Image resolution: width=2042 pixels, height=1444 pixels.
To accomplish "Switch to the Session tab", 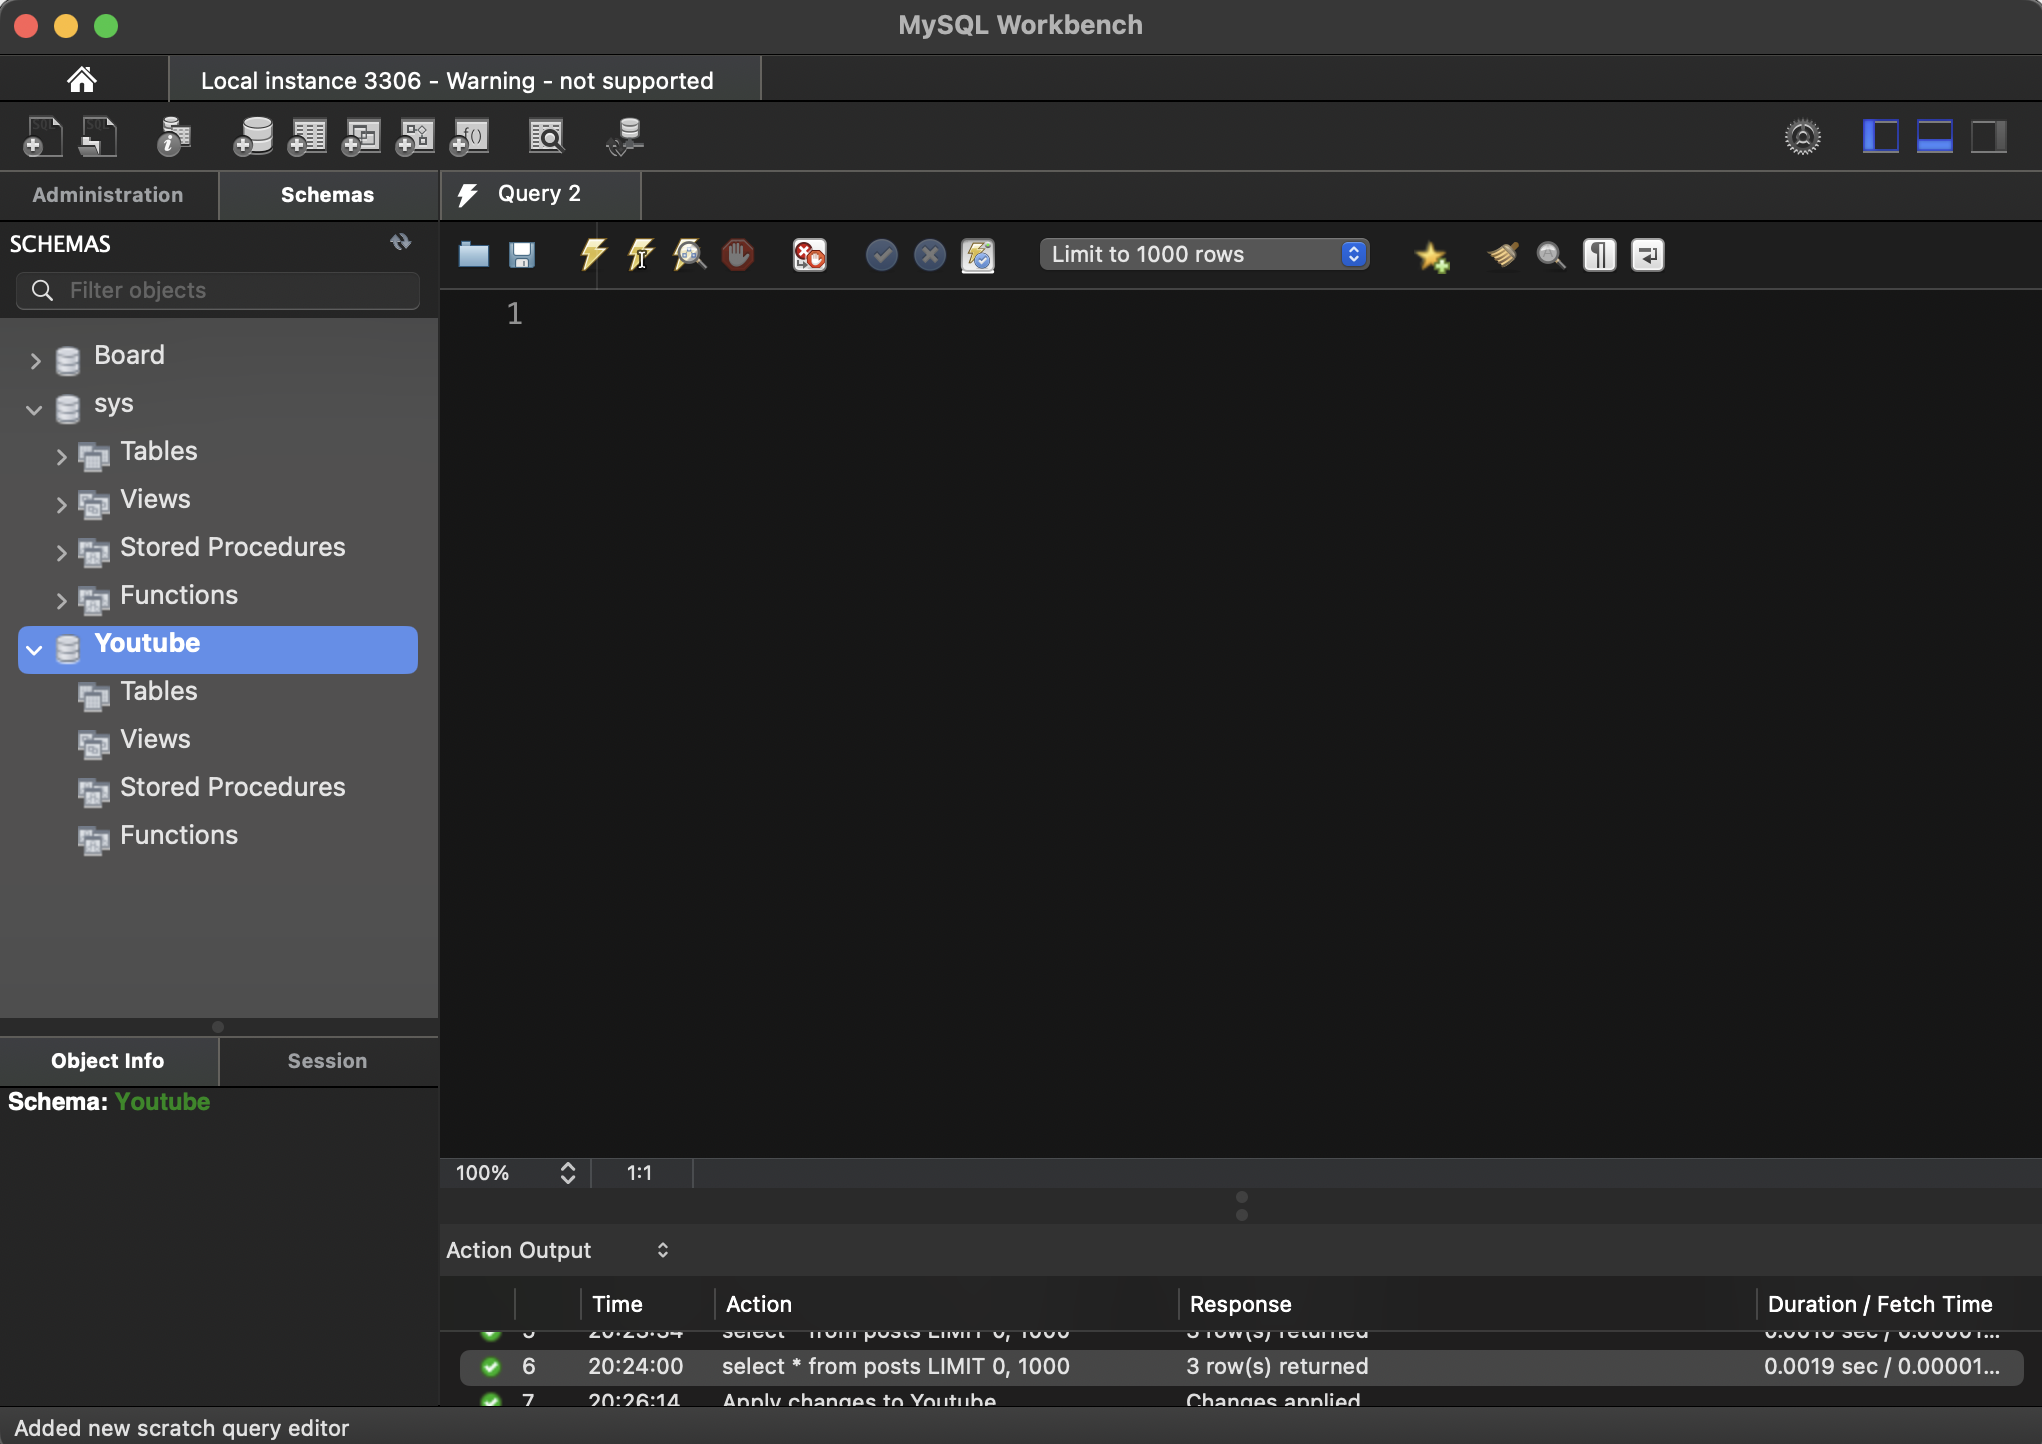I will (x=327, y=1061).
